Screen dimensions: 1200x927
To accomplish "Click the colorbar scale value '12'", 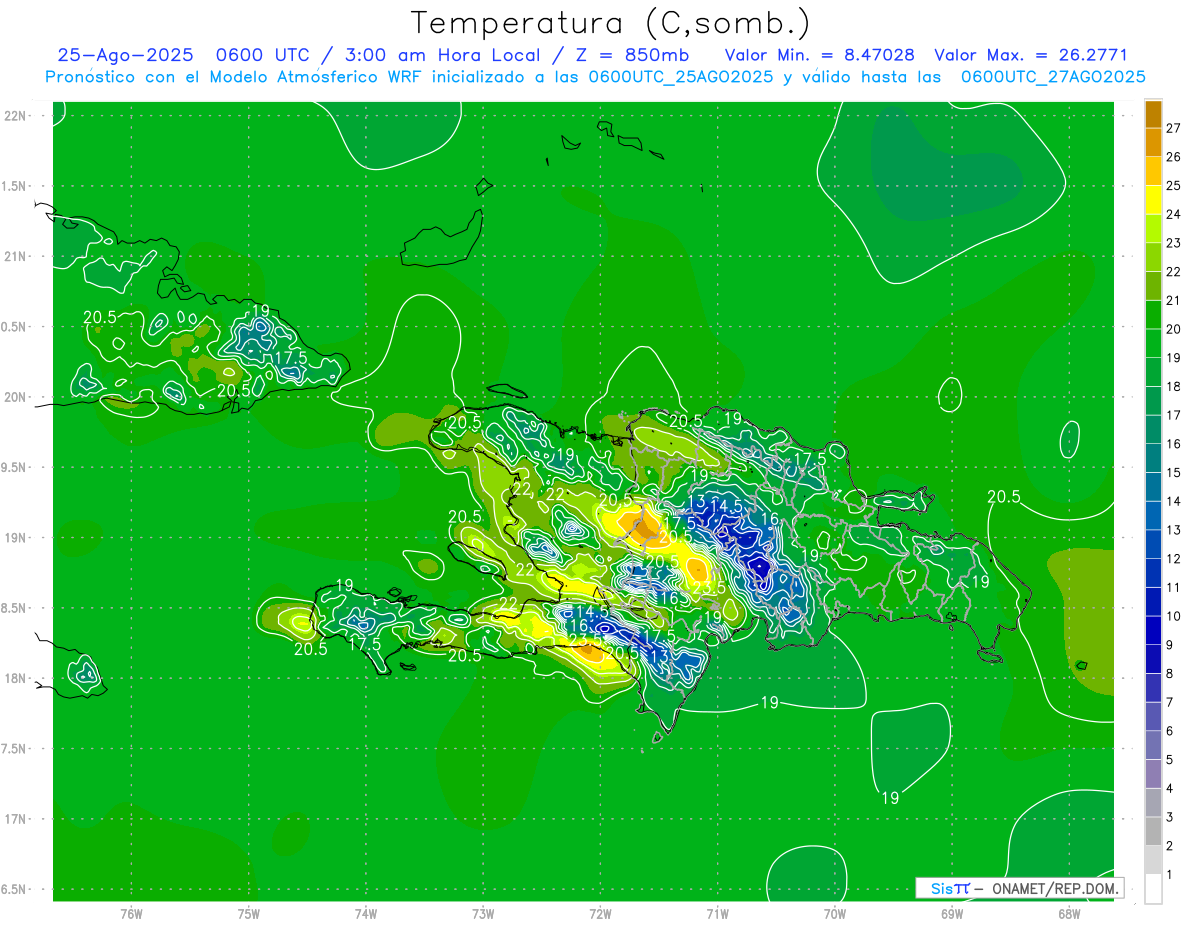I will tap(1173, 559).
